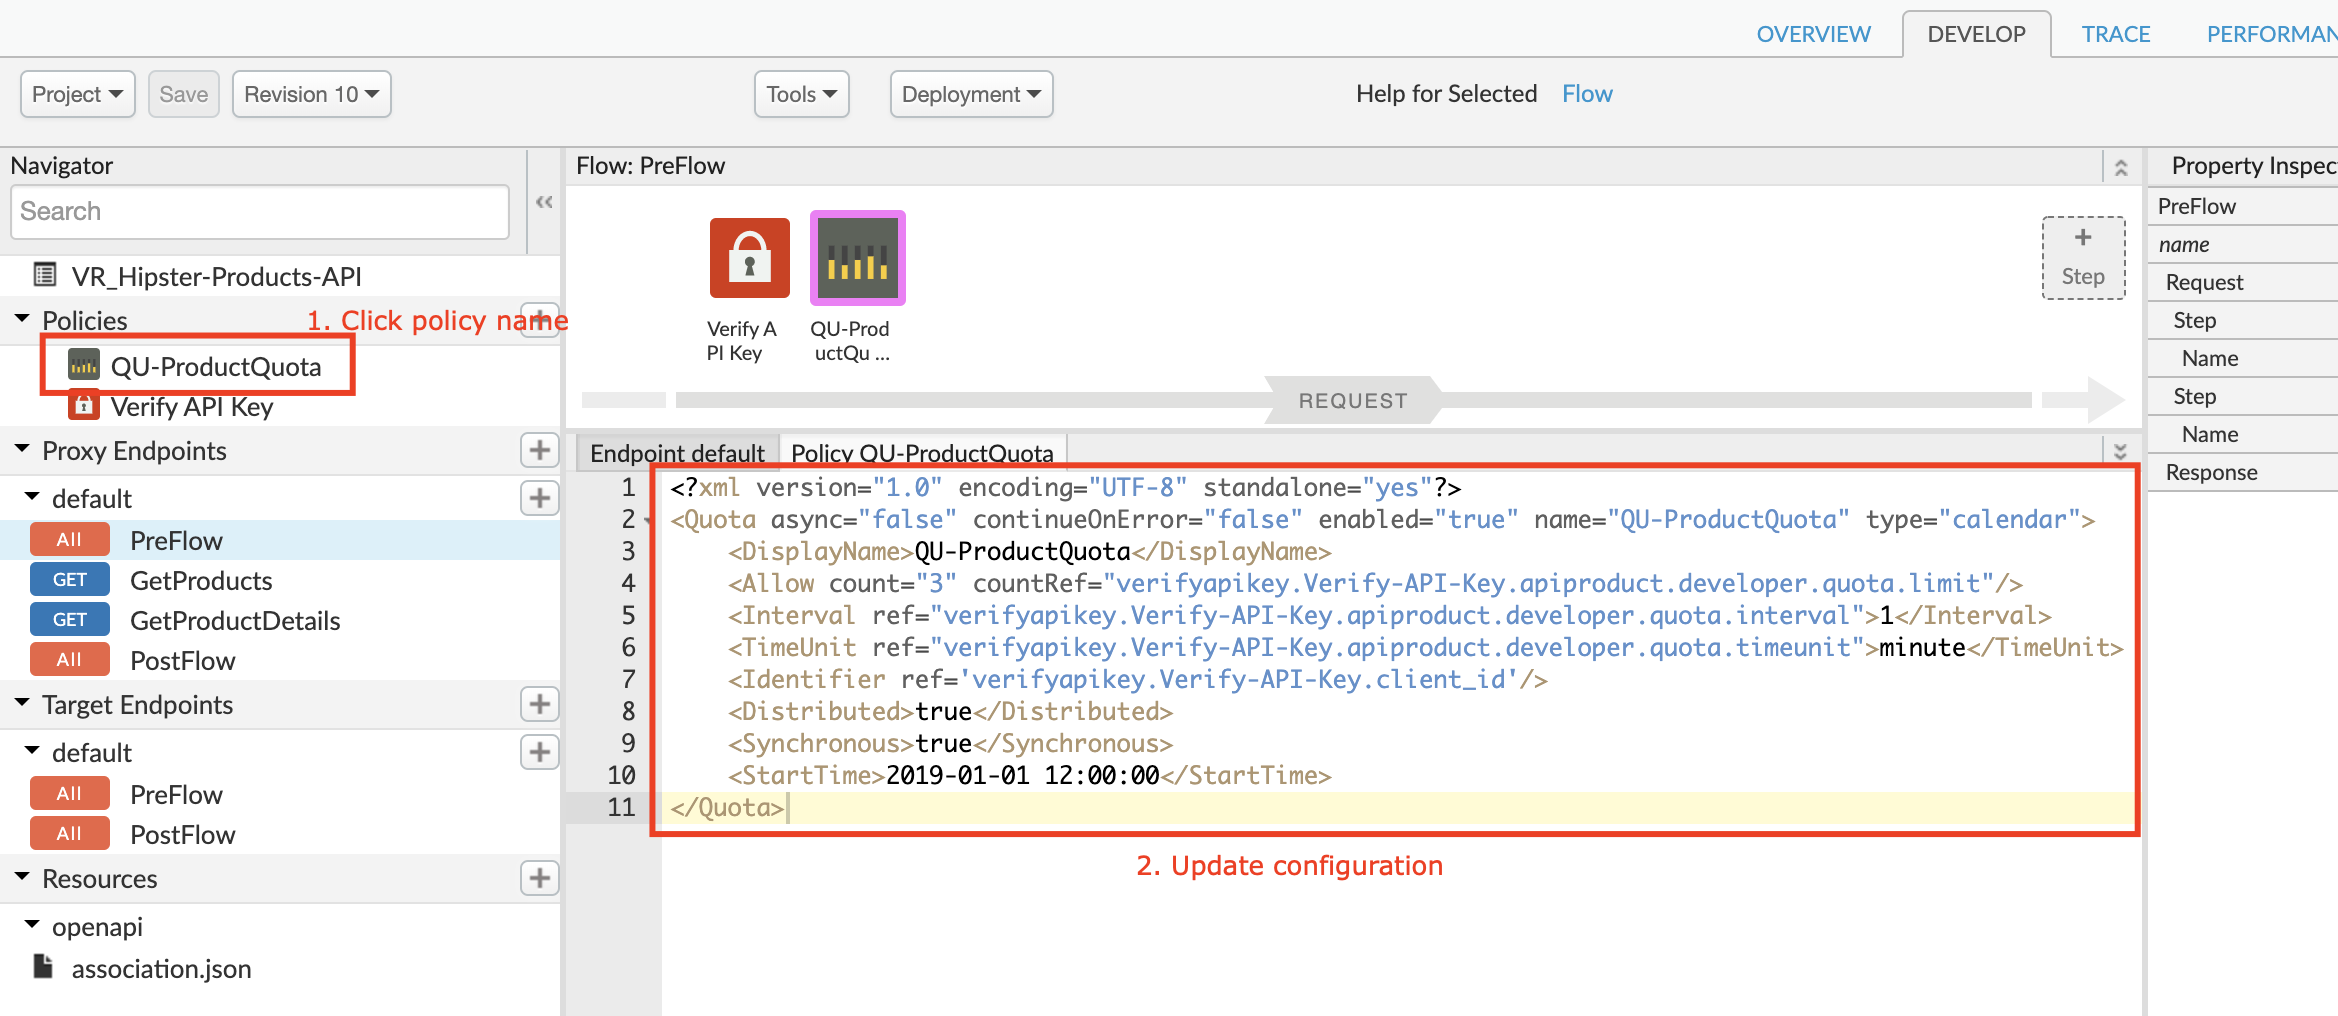
Task: Select the proxy endpoint PostFlow
Action: coord(182,661)
